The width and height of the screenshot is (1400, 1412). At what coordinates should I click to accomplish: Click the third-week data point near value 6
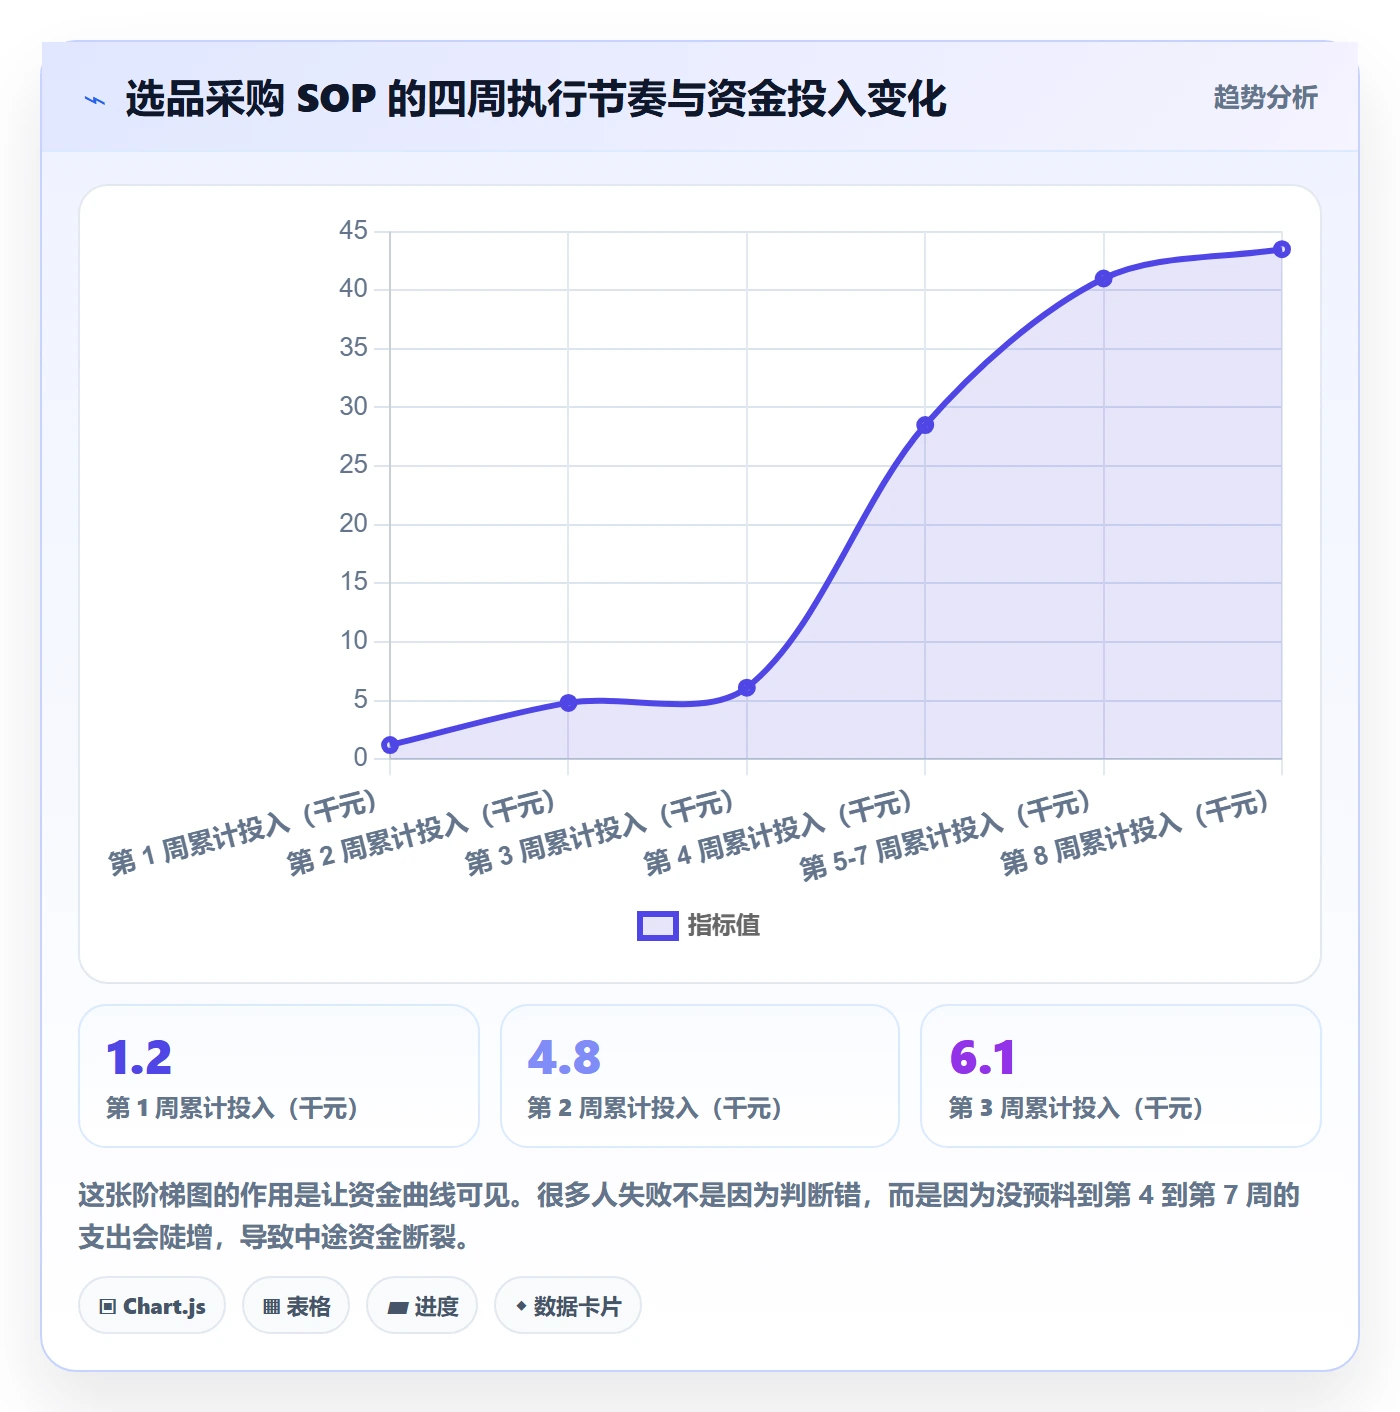pyautogui.click(x=747, y=688)
